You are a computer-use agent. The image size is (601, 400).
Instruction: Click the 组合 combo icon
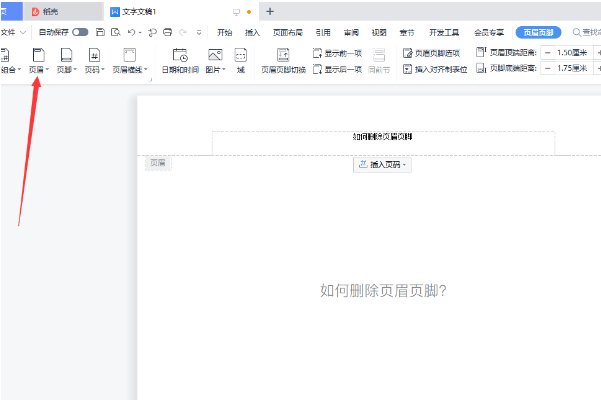pos(5,55)
